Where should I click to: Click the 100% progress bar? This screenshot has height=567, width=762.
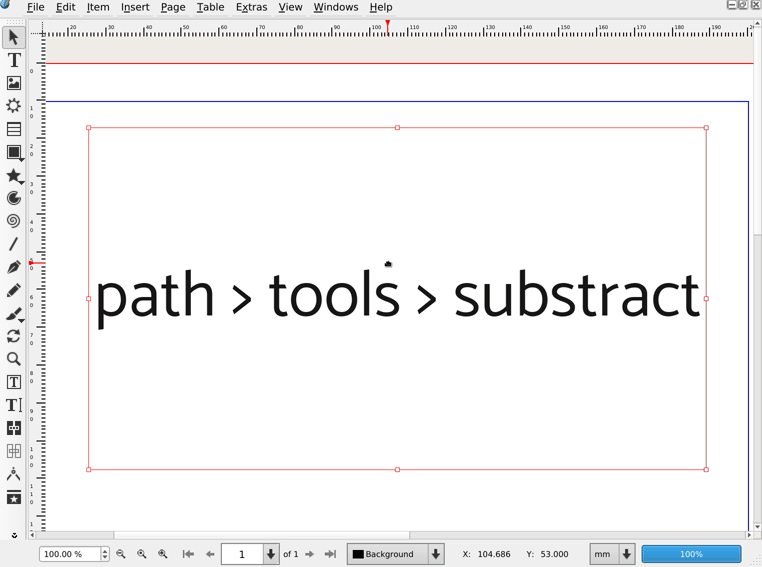click(x=691, y=554)
